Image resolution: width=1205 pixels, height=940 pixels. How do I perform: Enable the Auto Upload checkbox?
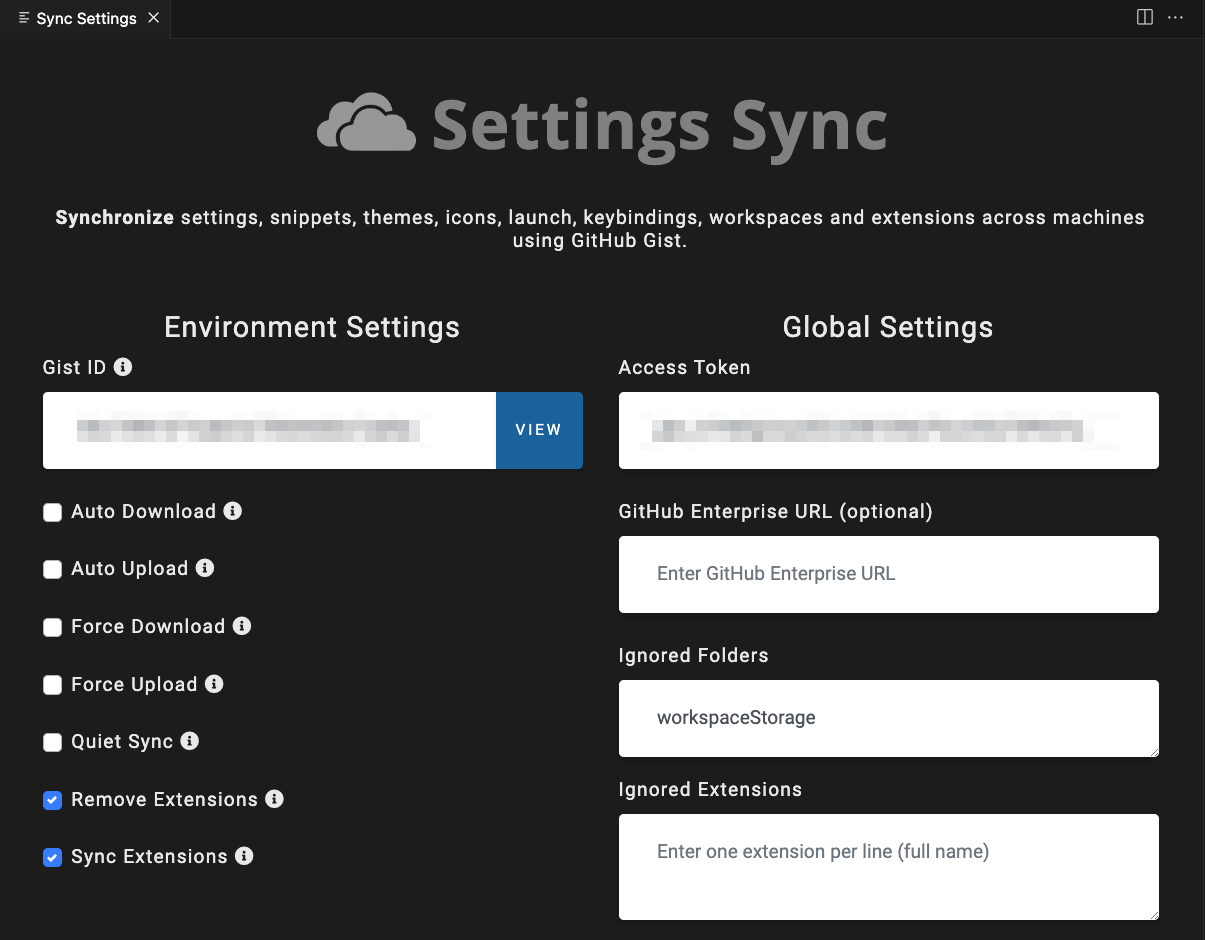pos(52,570)
